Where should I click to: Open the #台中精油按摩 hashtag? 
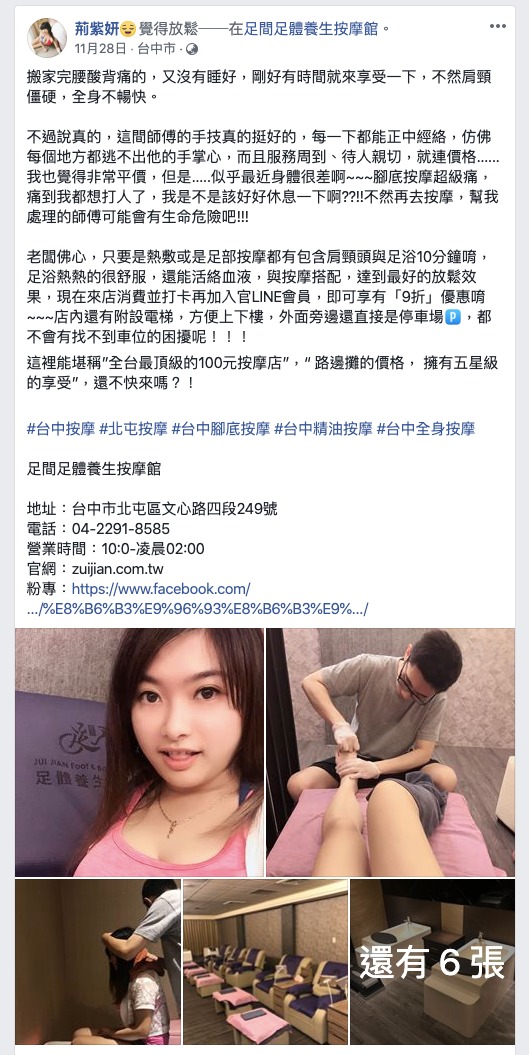[x=323, y=429]
